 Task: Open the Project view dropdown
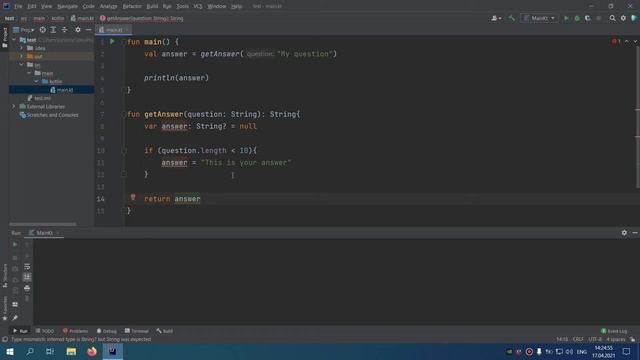(x=24, y=30)
